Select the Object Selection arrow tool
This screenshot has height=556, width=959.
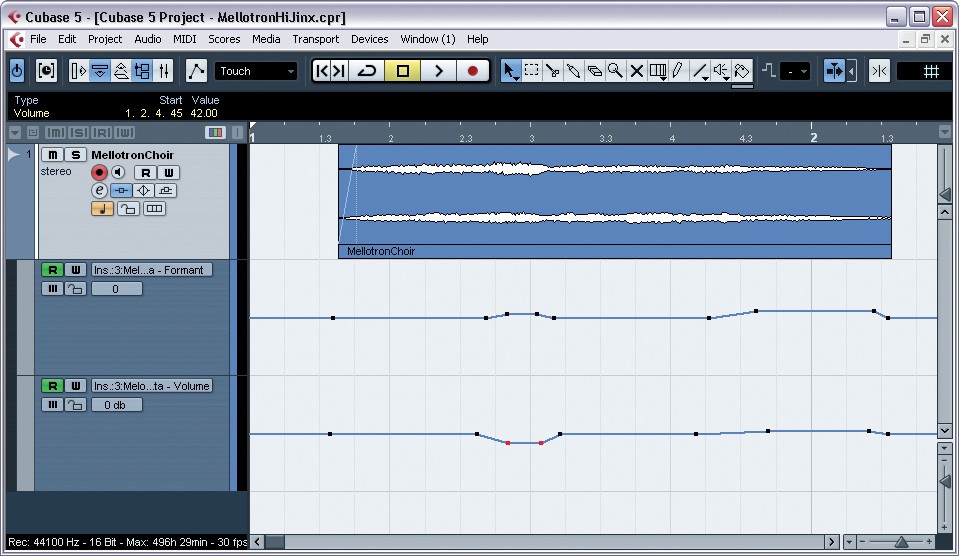click(x=510, y=71)
